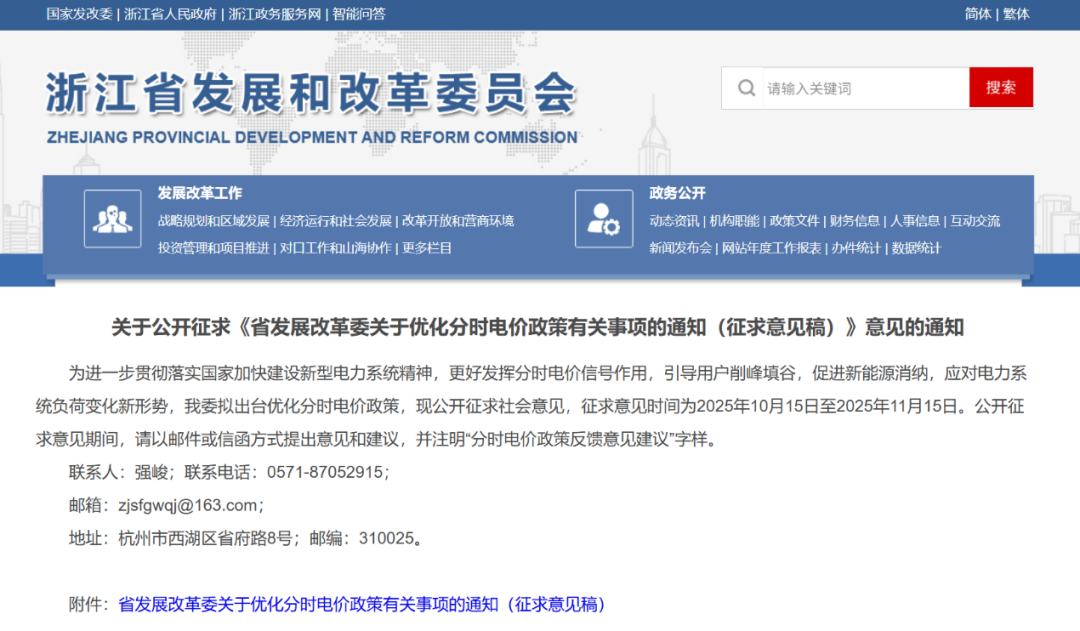
Task: Visit 新闻发布会 page
Action: click(x=680, y=248)
